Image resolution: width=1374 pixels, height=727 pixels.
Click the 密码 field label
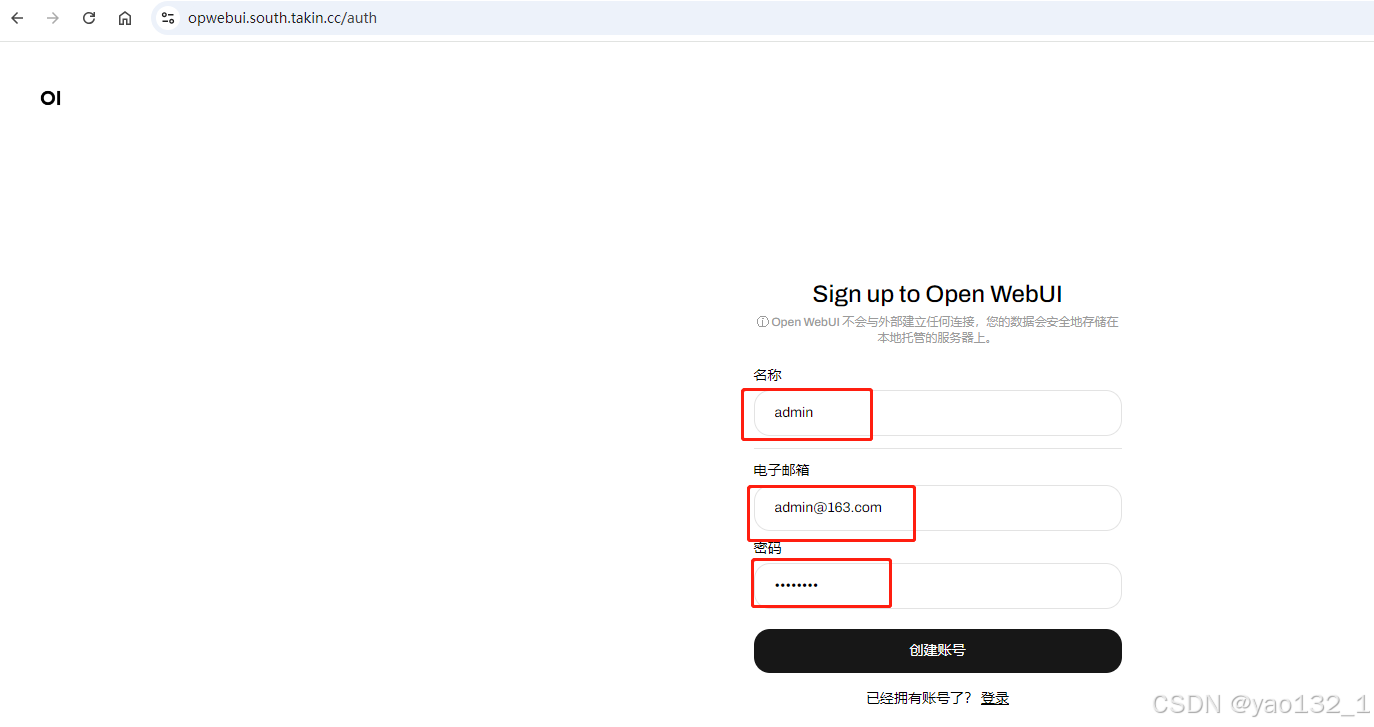pos(767,549)
